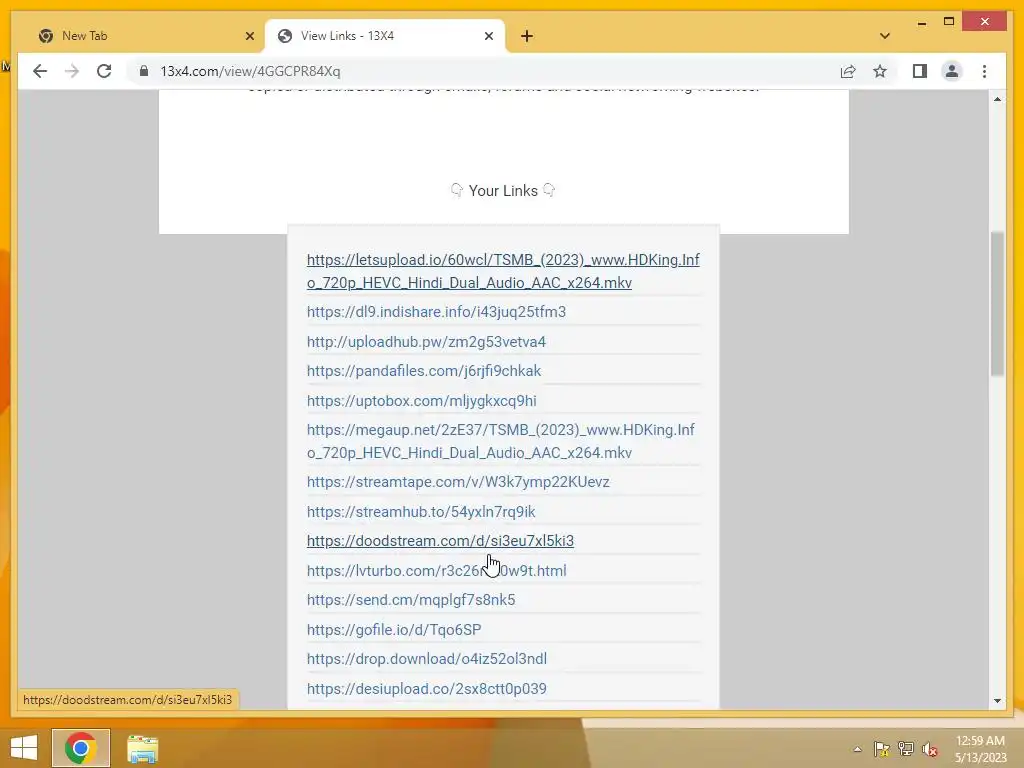The width and height of the screenshot is (1024, 768).
Task: Open File Explorer from taskbar
Action: (x=142, y=748)
